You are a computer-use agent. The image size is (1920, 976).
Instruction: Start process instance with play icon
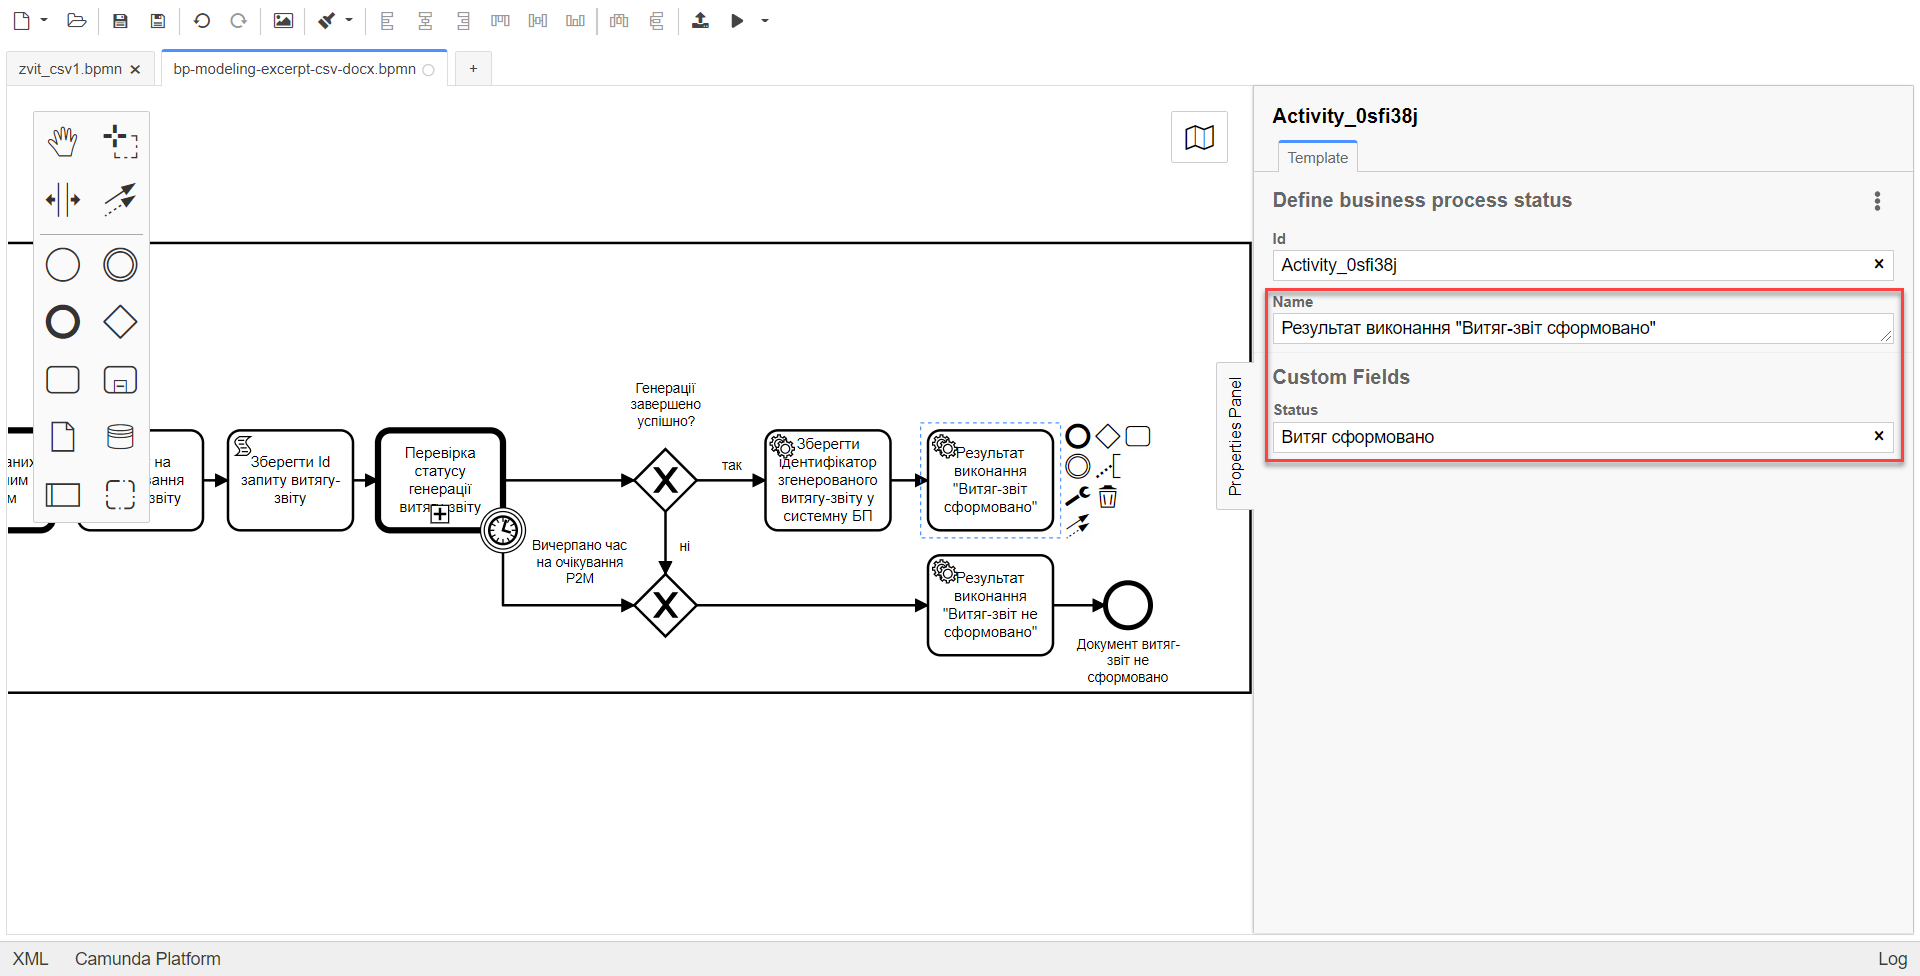(x=737, y=20)
